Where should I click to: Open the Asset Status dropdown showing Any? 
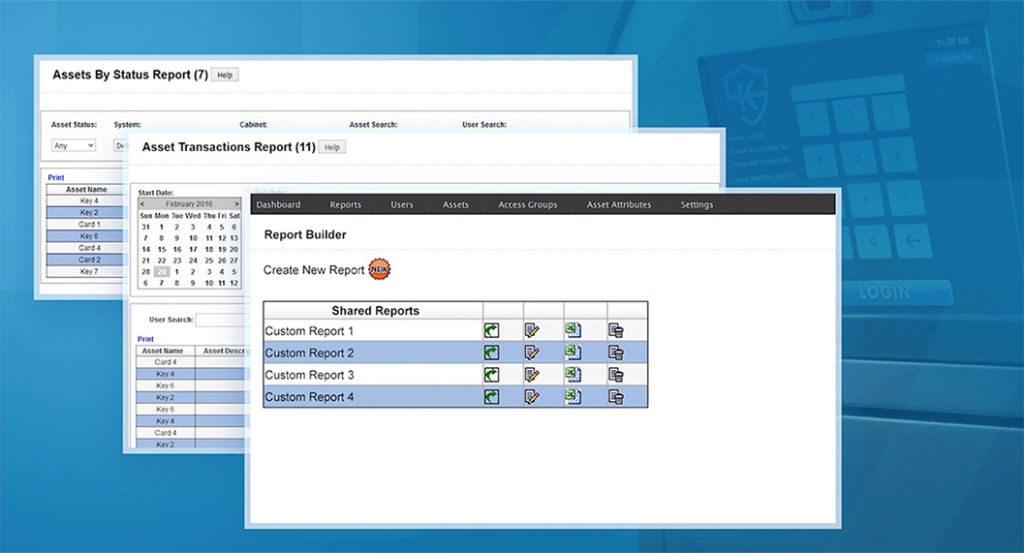[73, 145]
